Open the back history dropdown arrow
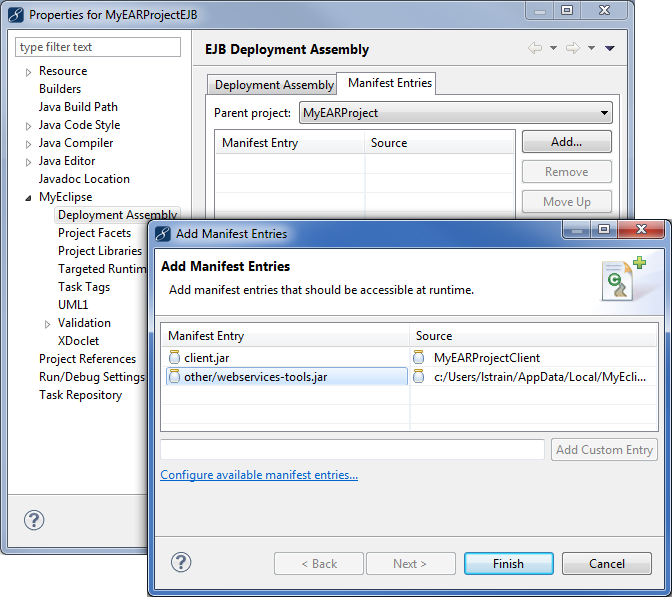 (x=553, y=48)
